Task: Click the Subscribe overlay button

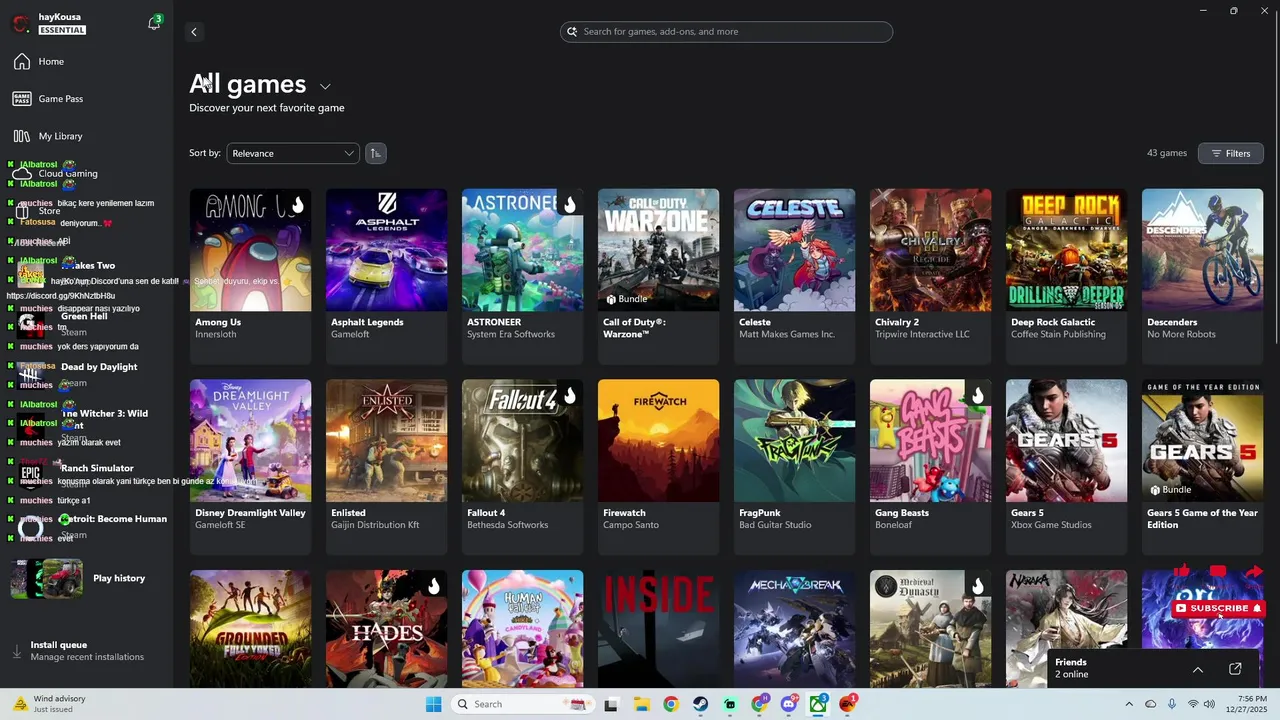Action: tap(1219, 608)
